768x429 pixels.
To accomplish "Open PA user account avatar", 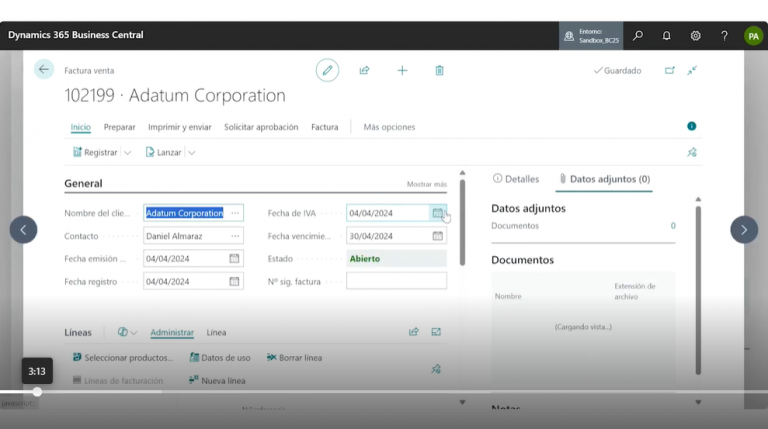I will coord(753,36).
